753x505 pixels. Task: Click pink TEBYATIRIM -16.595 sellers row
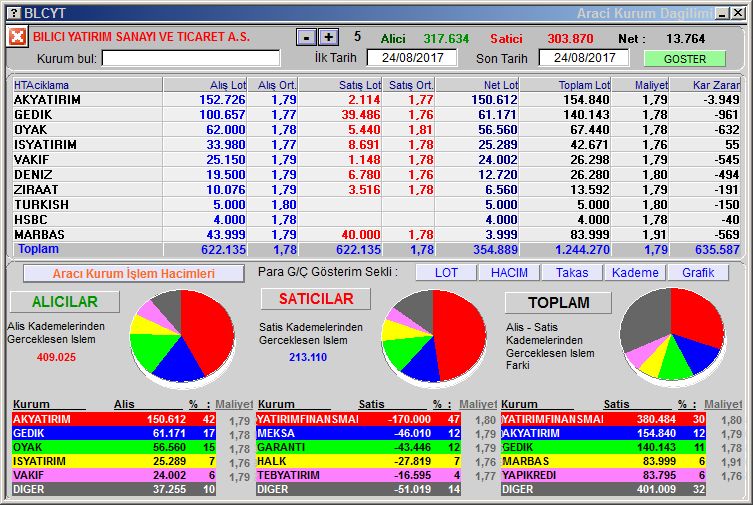click(358, 475)
